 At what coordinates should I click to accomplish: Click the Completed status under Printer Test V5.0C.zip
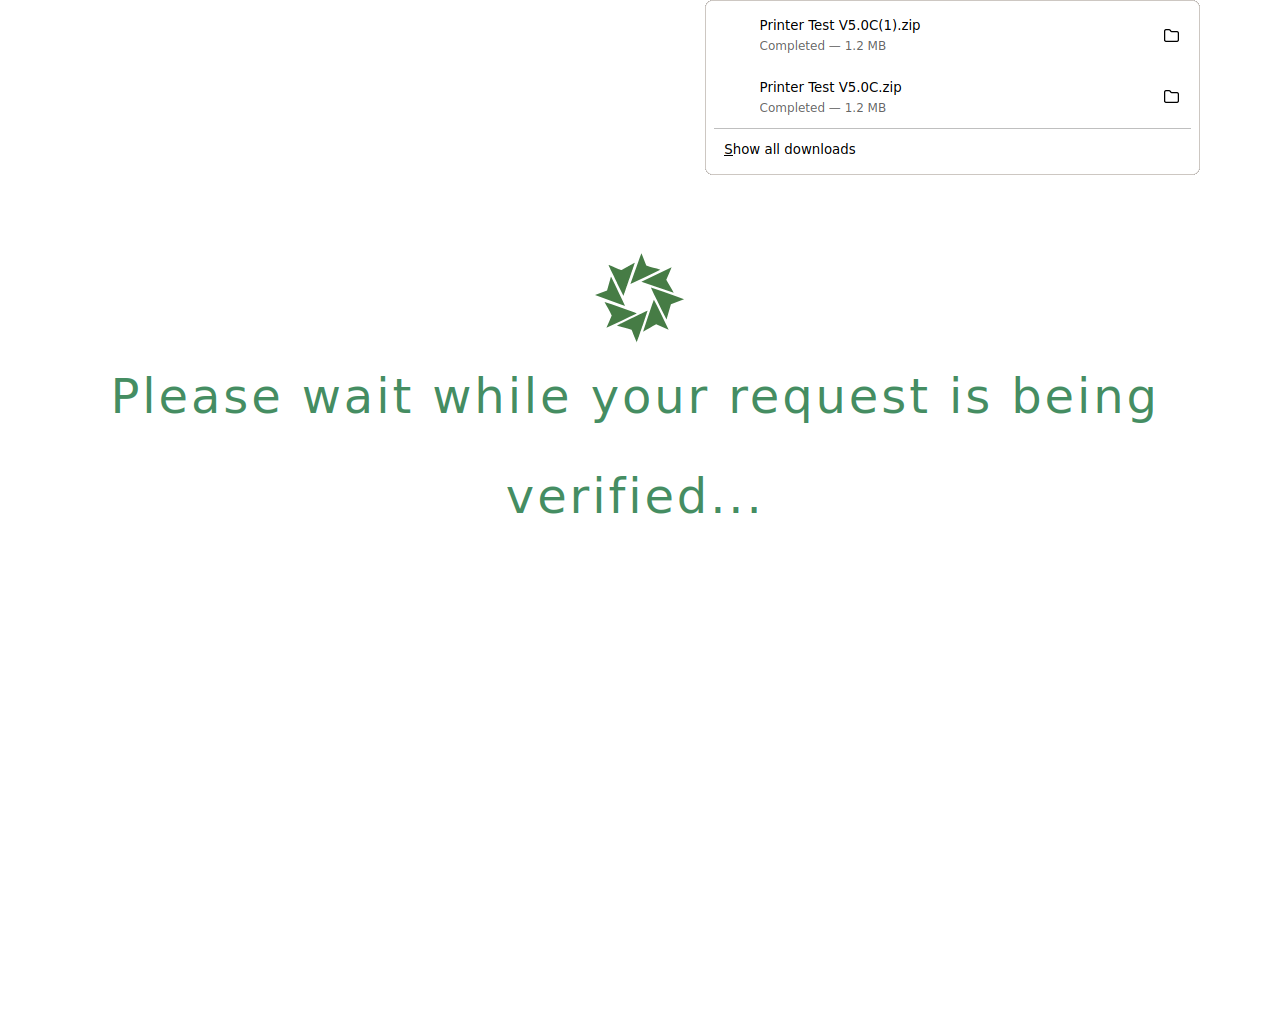(792, 108)
